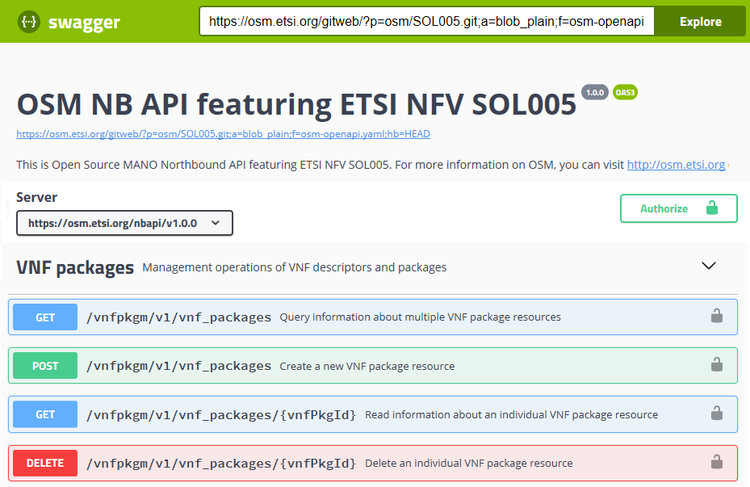Click lock icon on POST vnf_packages row
750x487 pixels.
tap(716, 365)
